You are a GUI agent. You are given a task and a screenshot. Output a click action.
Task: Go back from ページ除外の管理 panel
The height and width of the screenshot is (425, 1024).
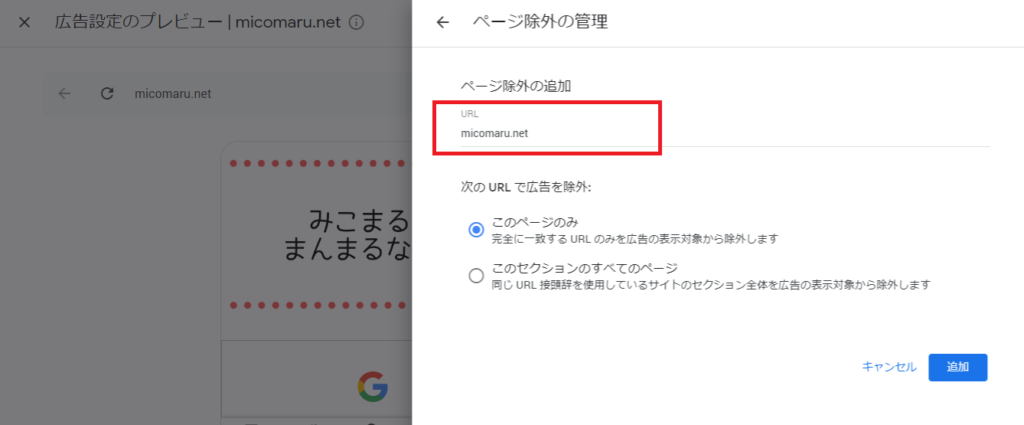(x=443, y=23)
